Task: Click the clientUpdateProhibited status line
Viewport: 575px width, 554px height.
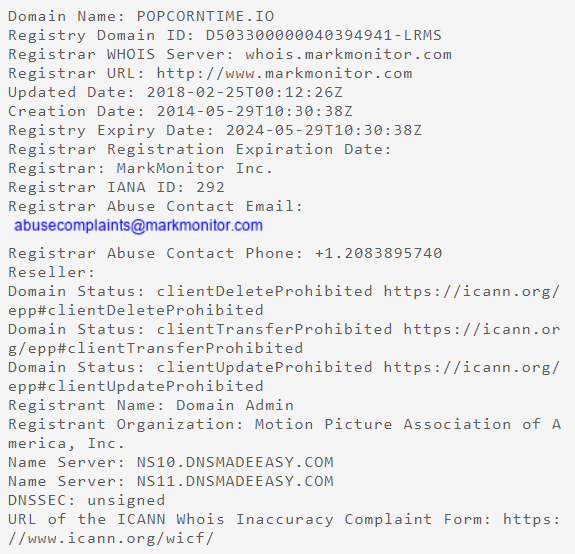Action: click(284, 377)
